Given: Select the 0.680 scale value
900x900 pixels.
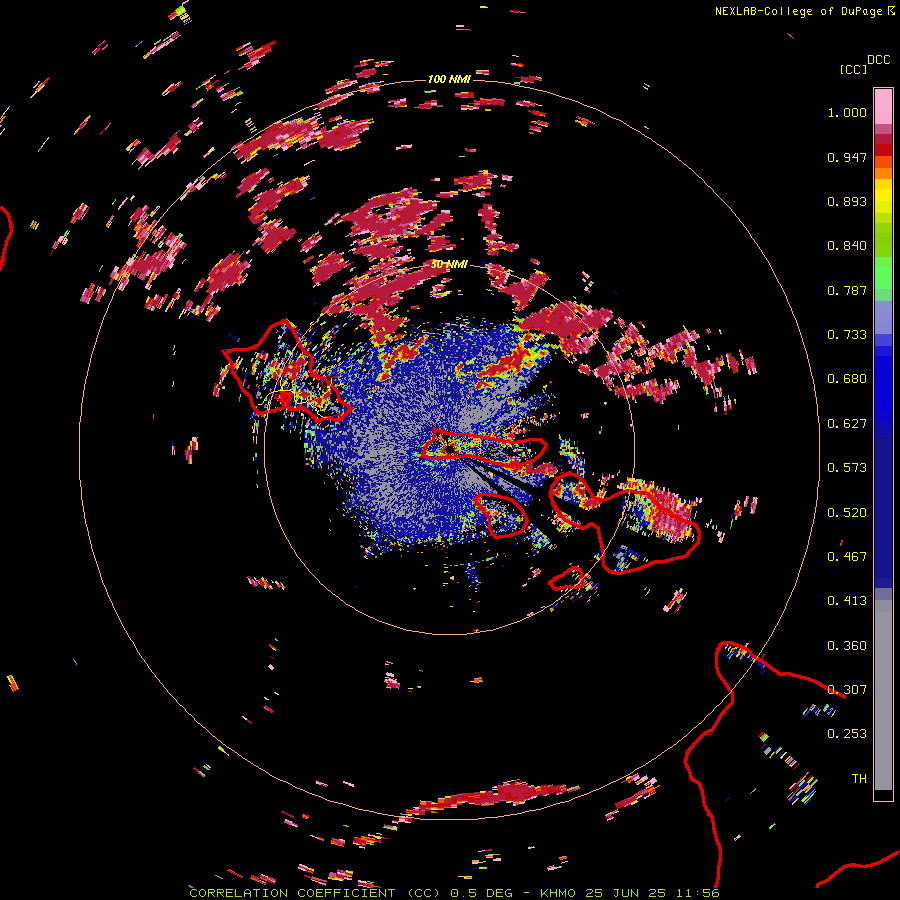Looking at the screenshot, I should pos(847,379).
